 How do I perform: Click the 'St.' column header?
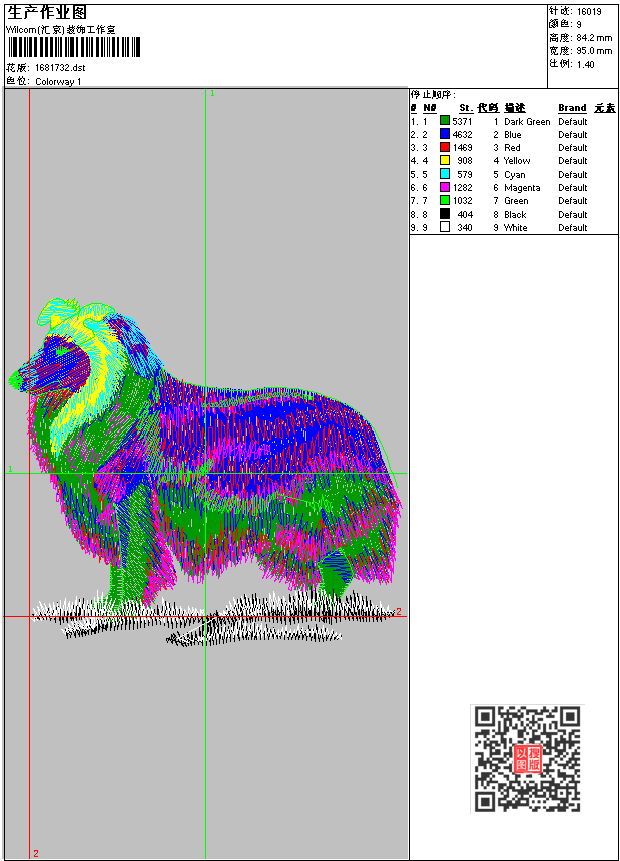[x=466, y=108]
